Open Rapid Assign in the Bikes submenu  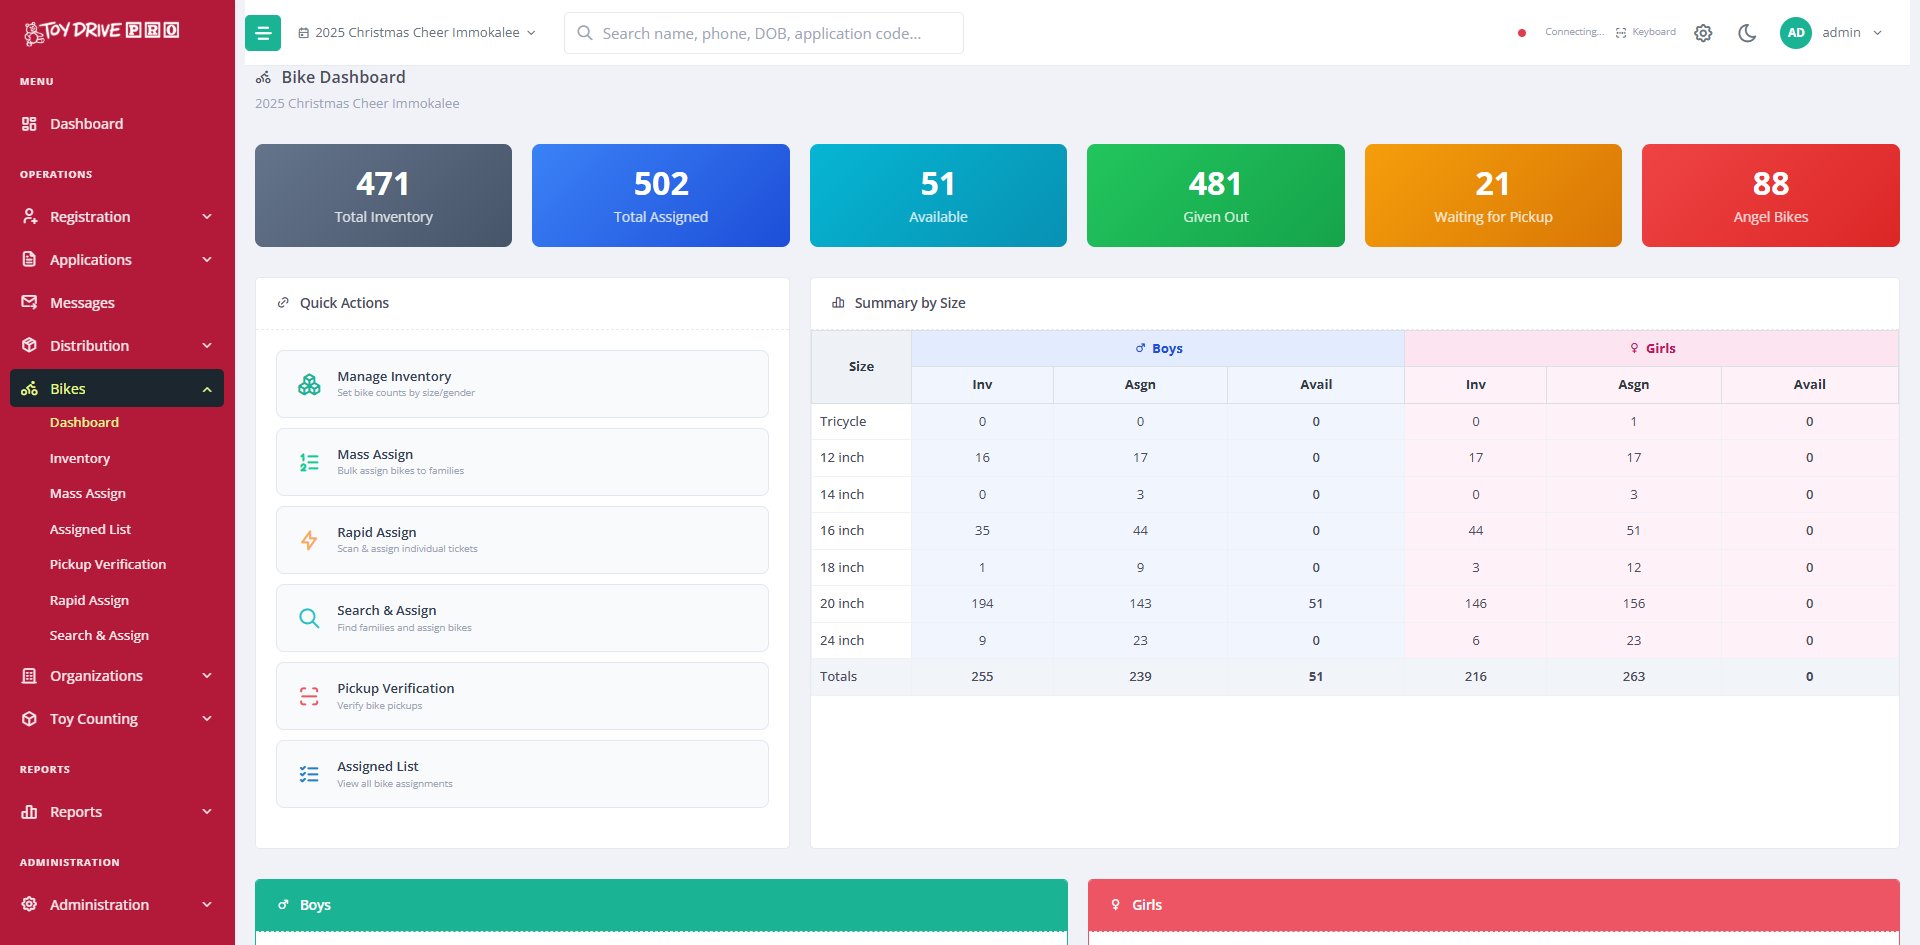[89, 601]
